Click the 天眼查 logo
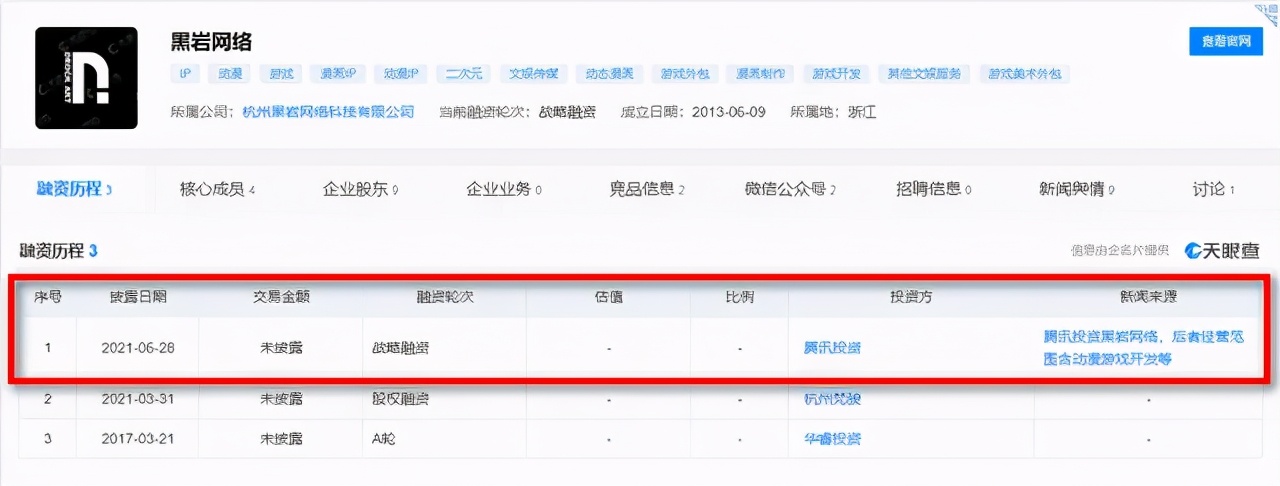This screenshot has width=1280, height=486. 1222,251
